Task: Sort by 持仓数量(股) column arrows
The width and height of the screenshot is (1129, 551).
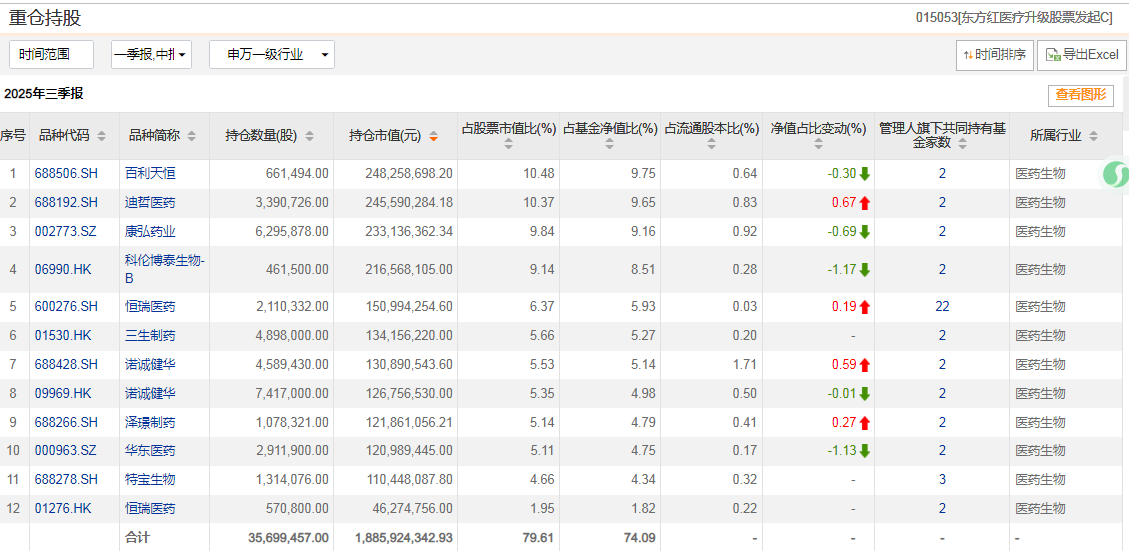Action: point(310,136)
